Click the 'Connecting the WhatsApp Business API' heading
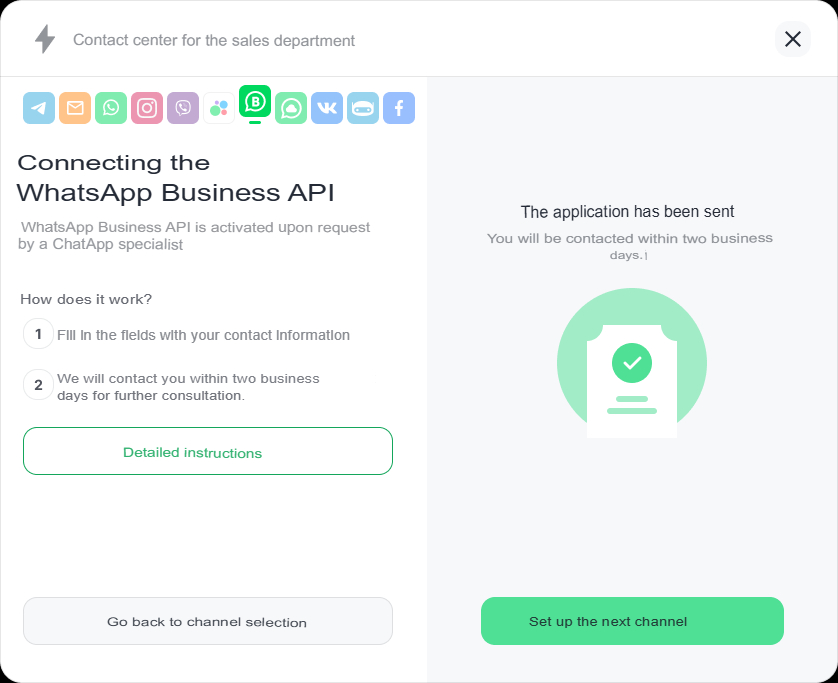Viewport: 838px width, 683px height. coord(176,177)
